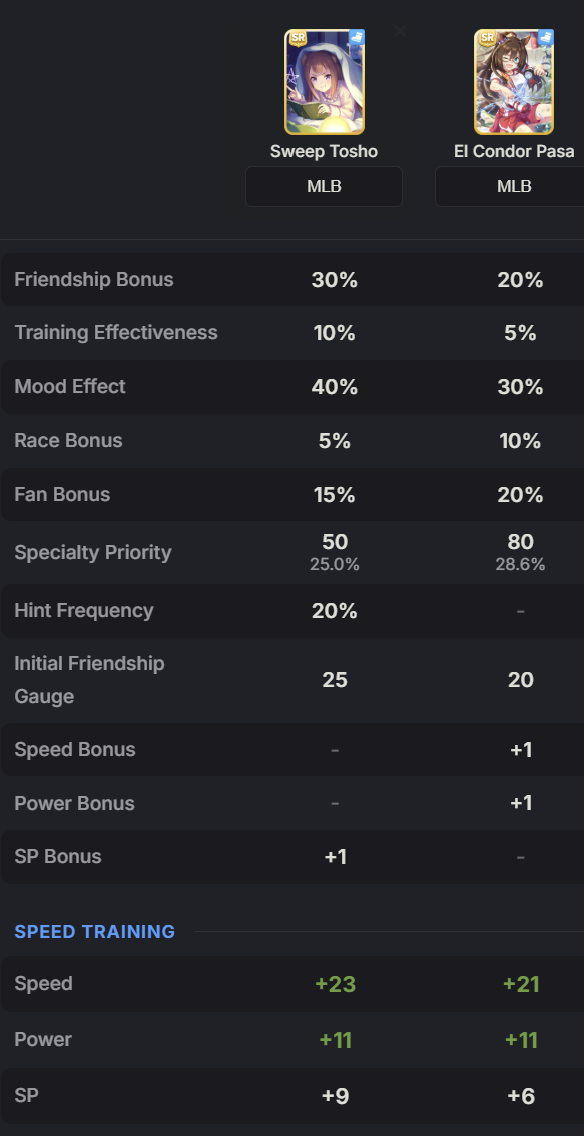Click the El Condor Pasa name label
584x1136 pixels.
tap(514, 151)
